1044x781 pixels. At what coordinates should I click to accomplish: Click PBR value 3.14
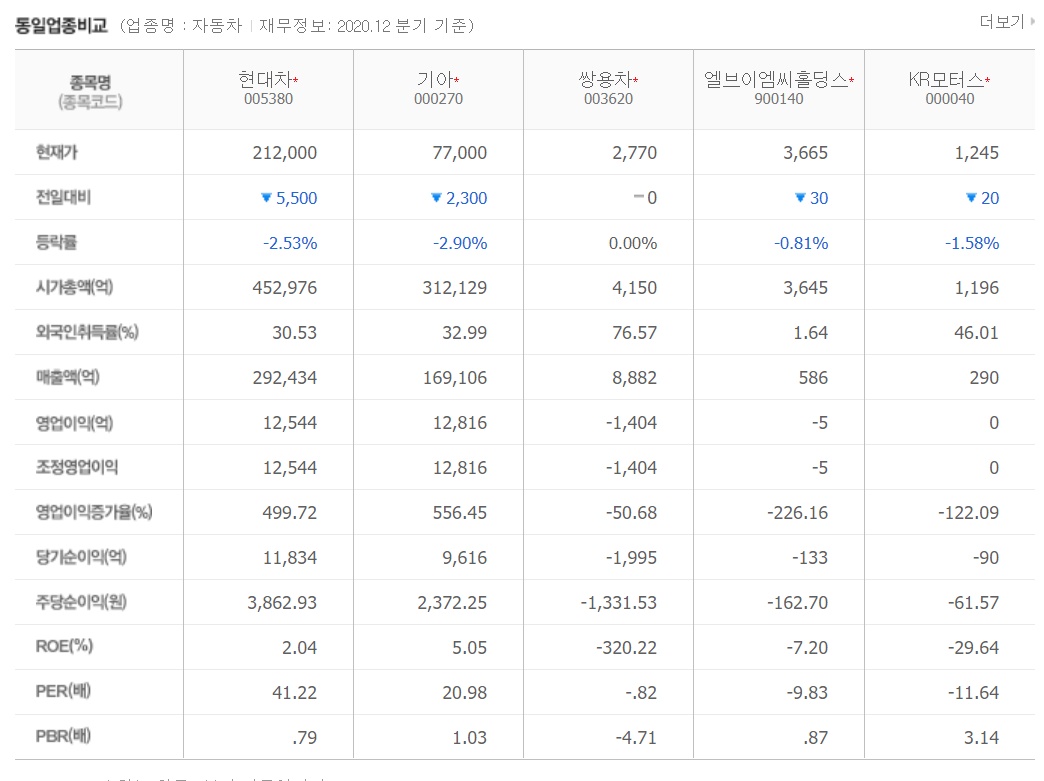click(981, 738)
